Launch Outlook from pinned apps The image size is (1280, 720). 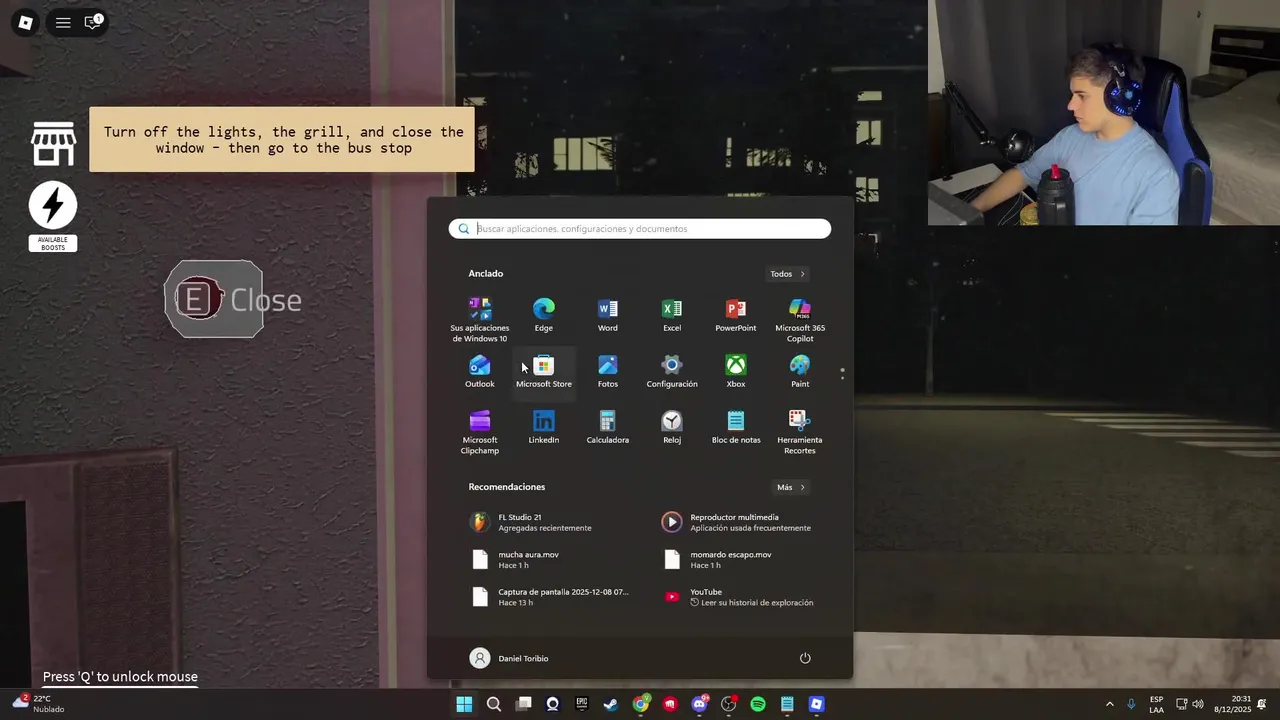pyautogui.click(x=480, y=372)
